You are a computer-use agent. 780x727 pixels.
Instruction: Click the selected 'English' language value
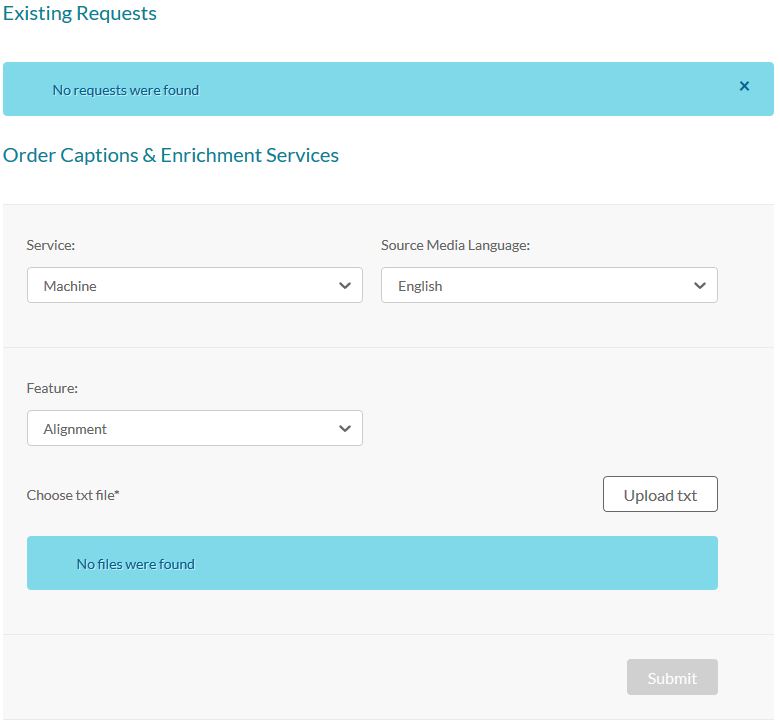[x=420, y=286]
